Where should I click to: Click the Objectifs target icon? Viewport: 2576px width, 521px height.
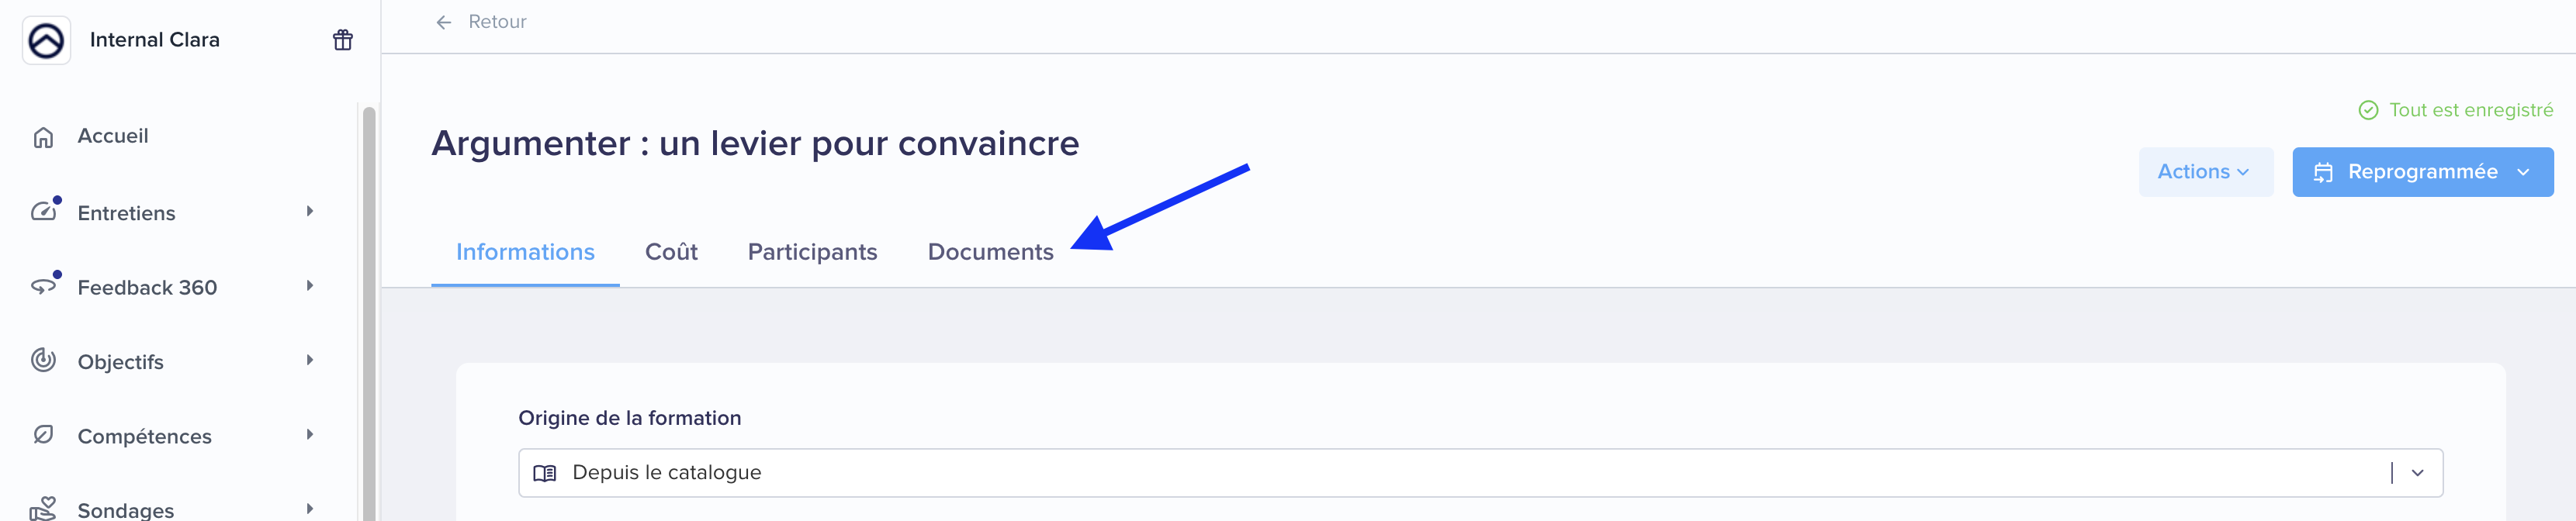[x=43, y=360]
